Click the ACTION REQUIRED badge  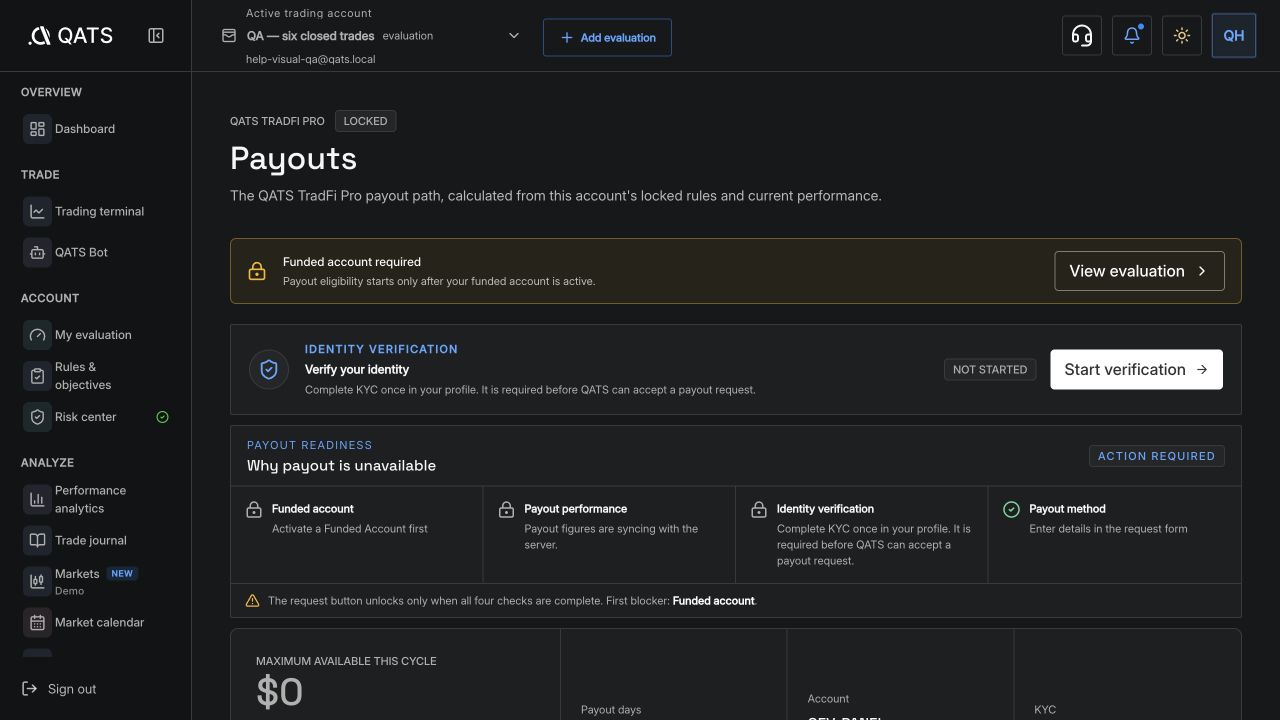pyautogui.click(x=1156, y=456)
